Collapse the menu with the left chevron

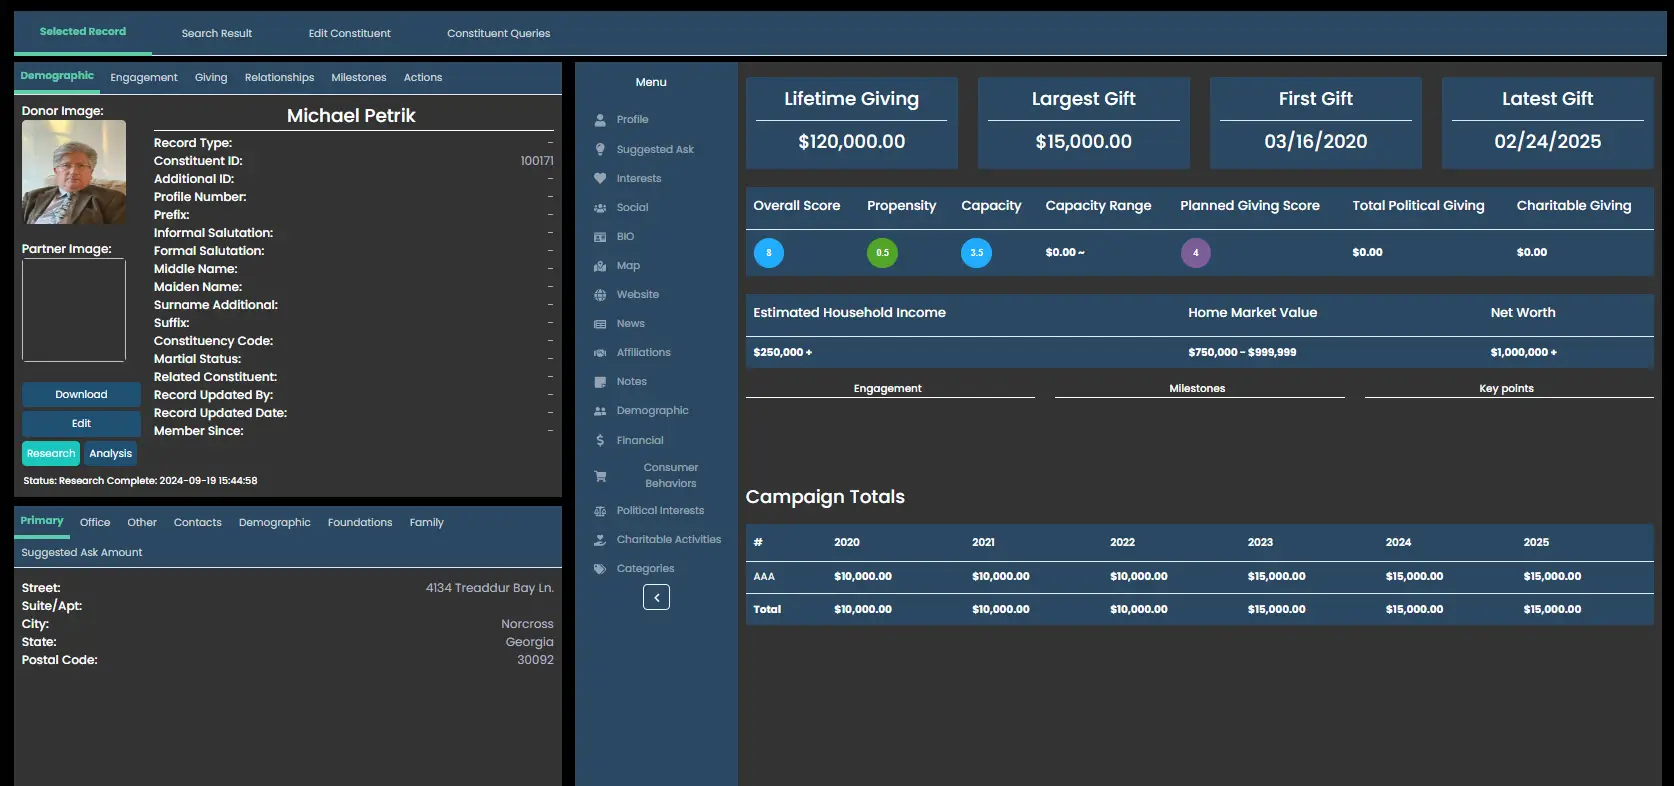(656, 597)
